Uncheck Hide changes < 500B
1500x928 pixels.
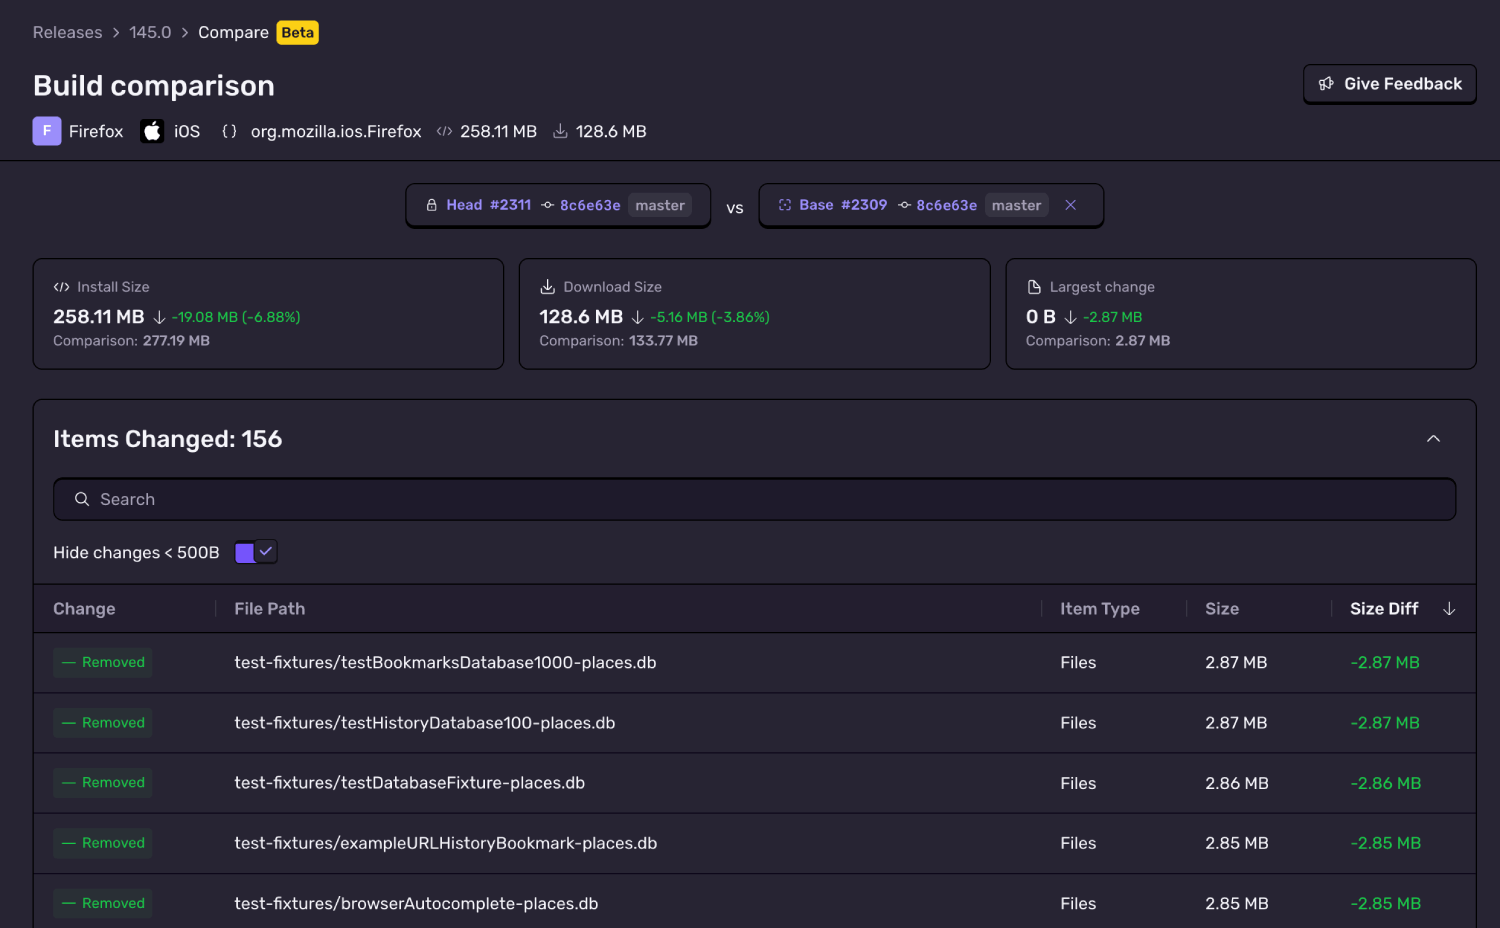click(x=255, y=551)
